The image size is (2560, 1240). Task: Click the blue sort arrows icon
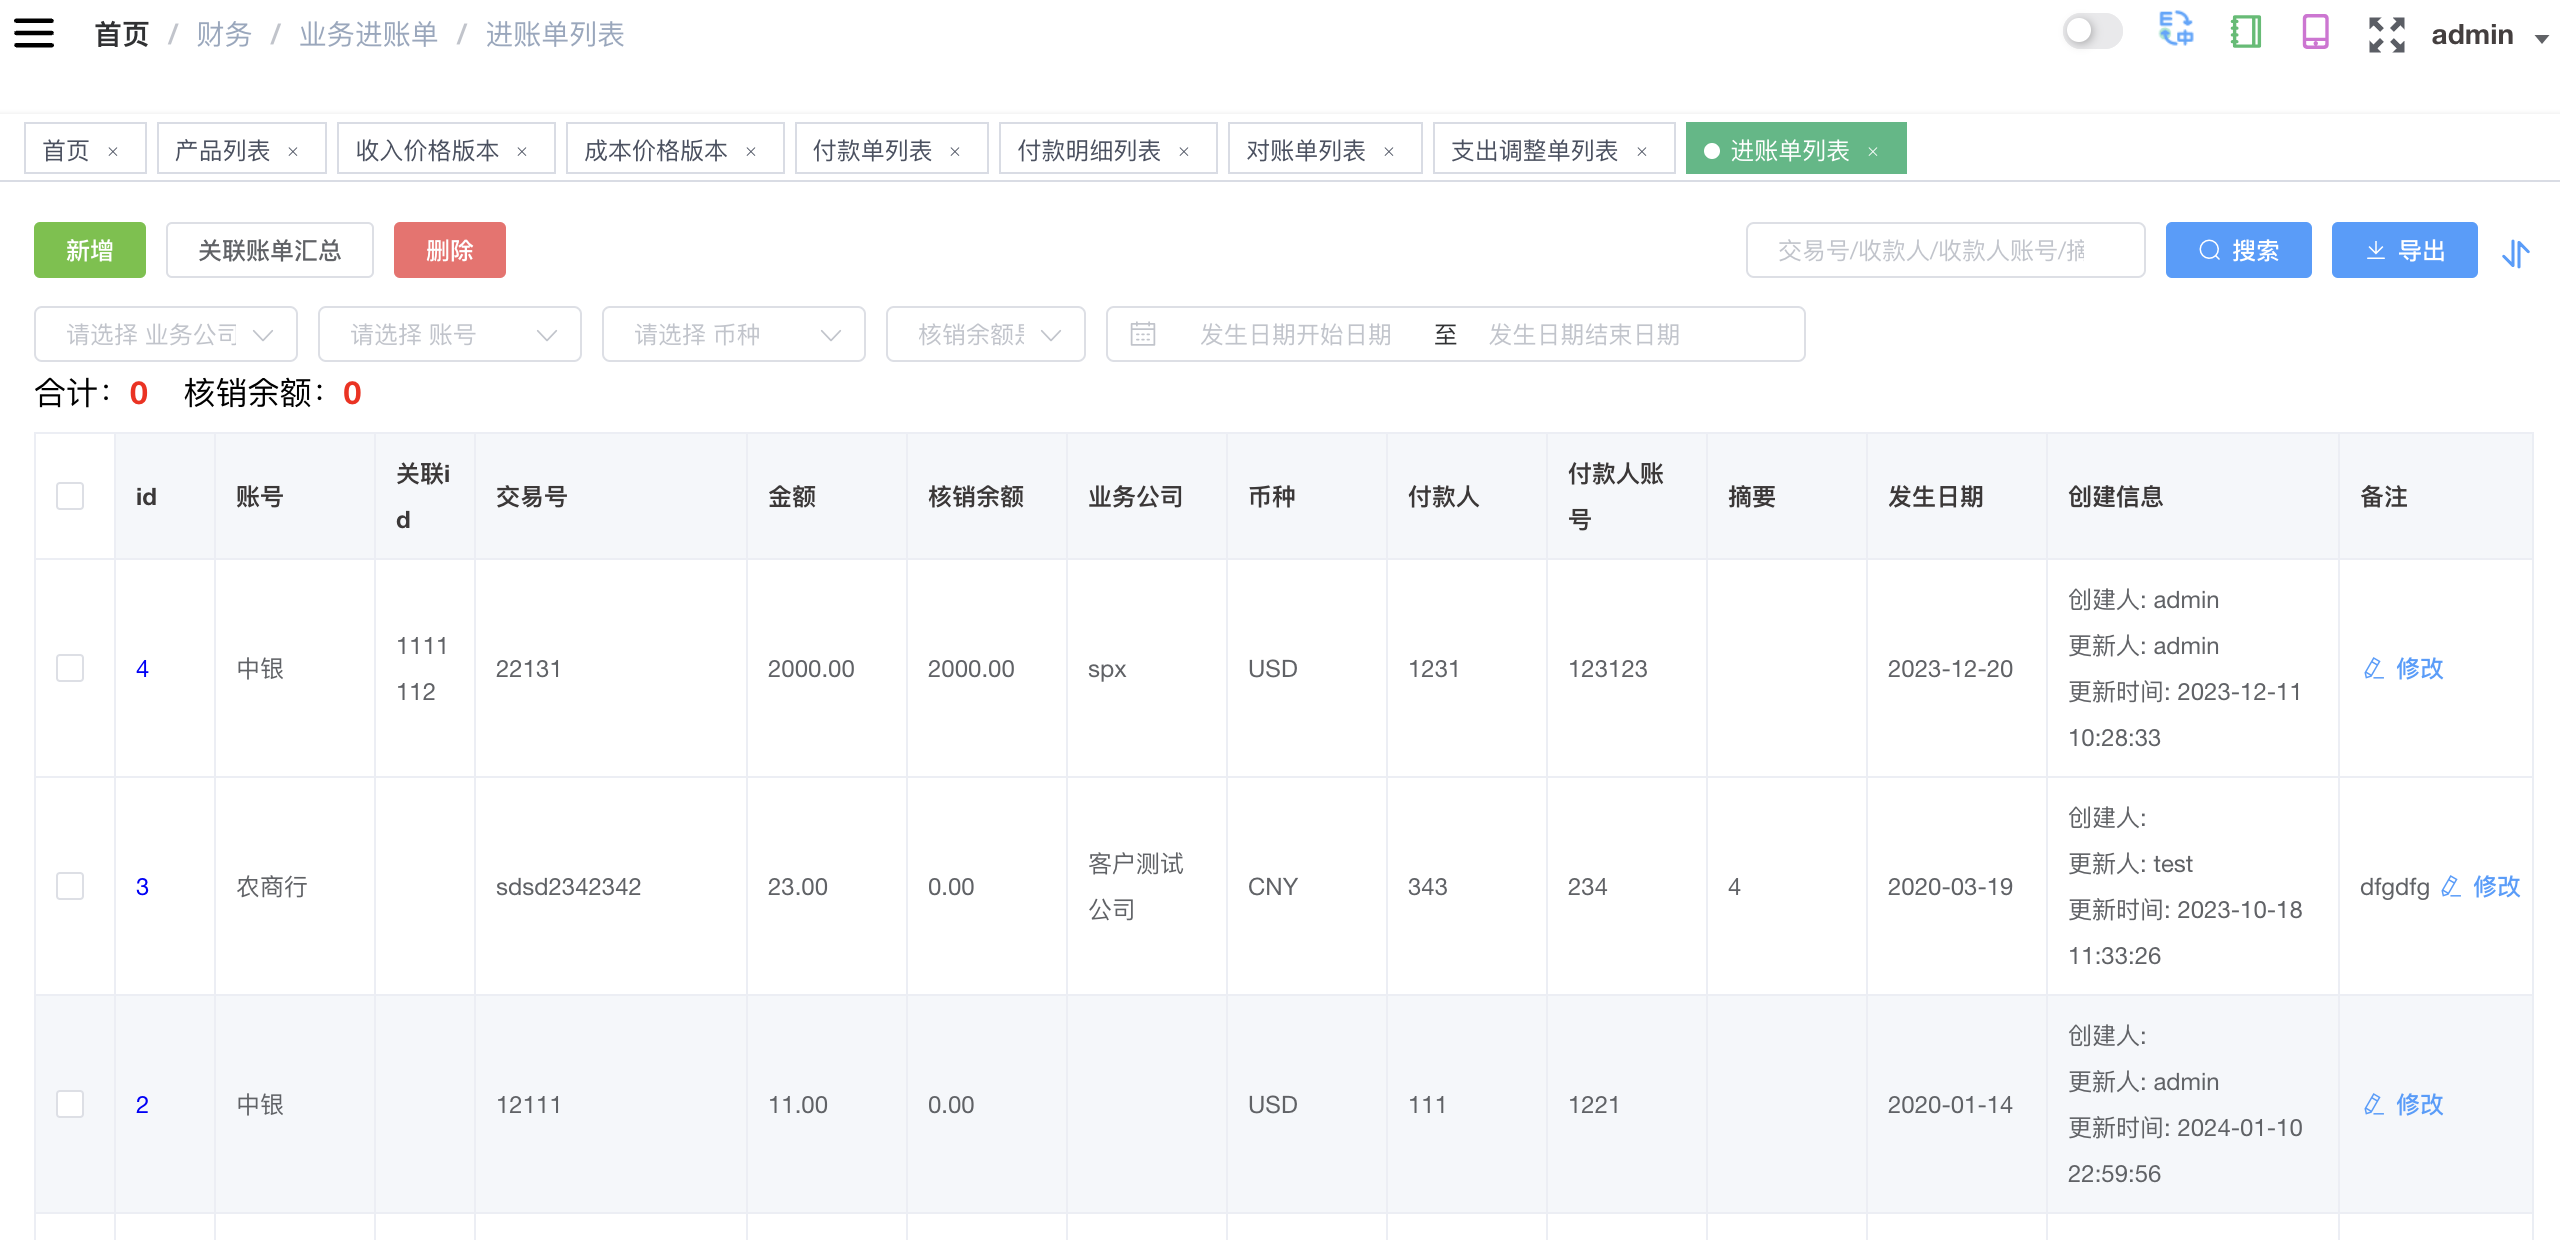point(2516,253)
